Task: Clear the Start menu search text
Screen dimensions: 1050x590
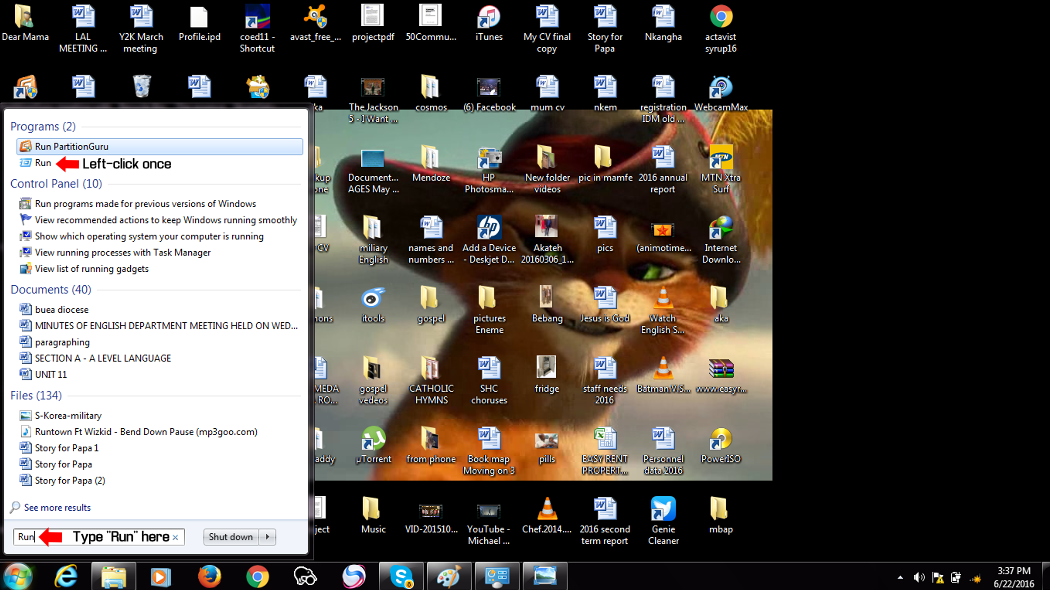Action: [175, 537]
